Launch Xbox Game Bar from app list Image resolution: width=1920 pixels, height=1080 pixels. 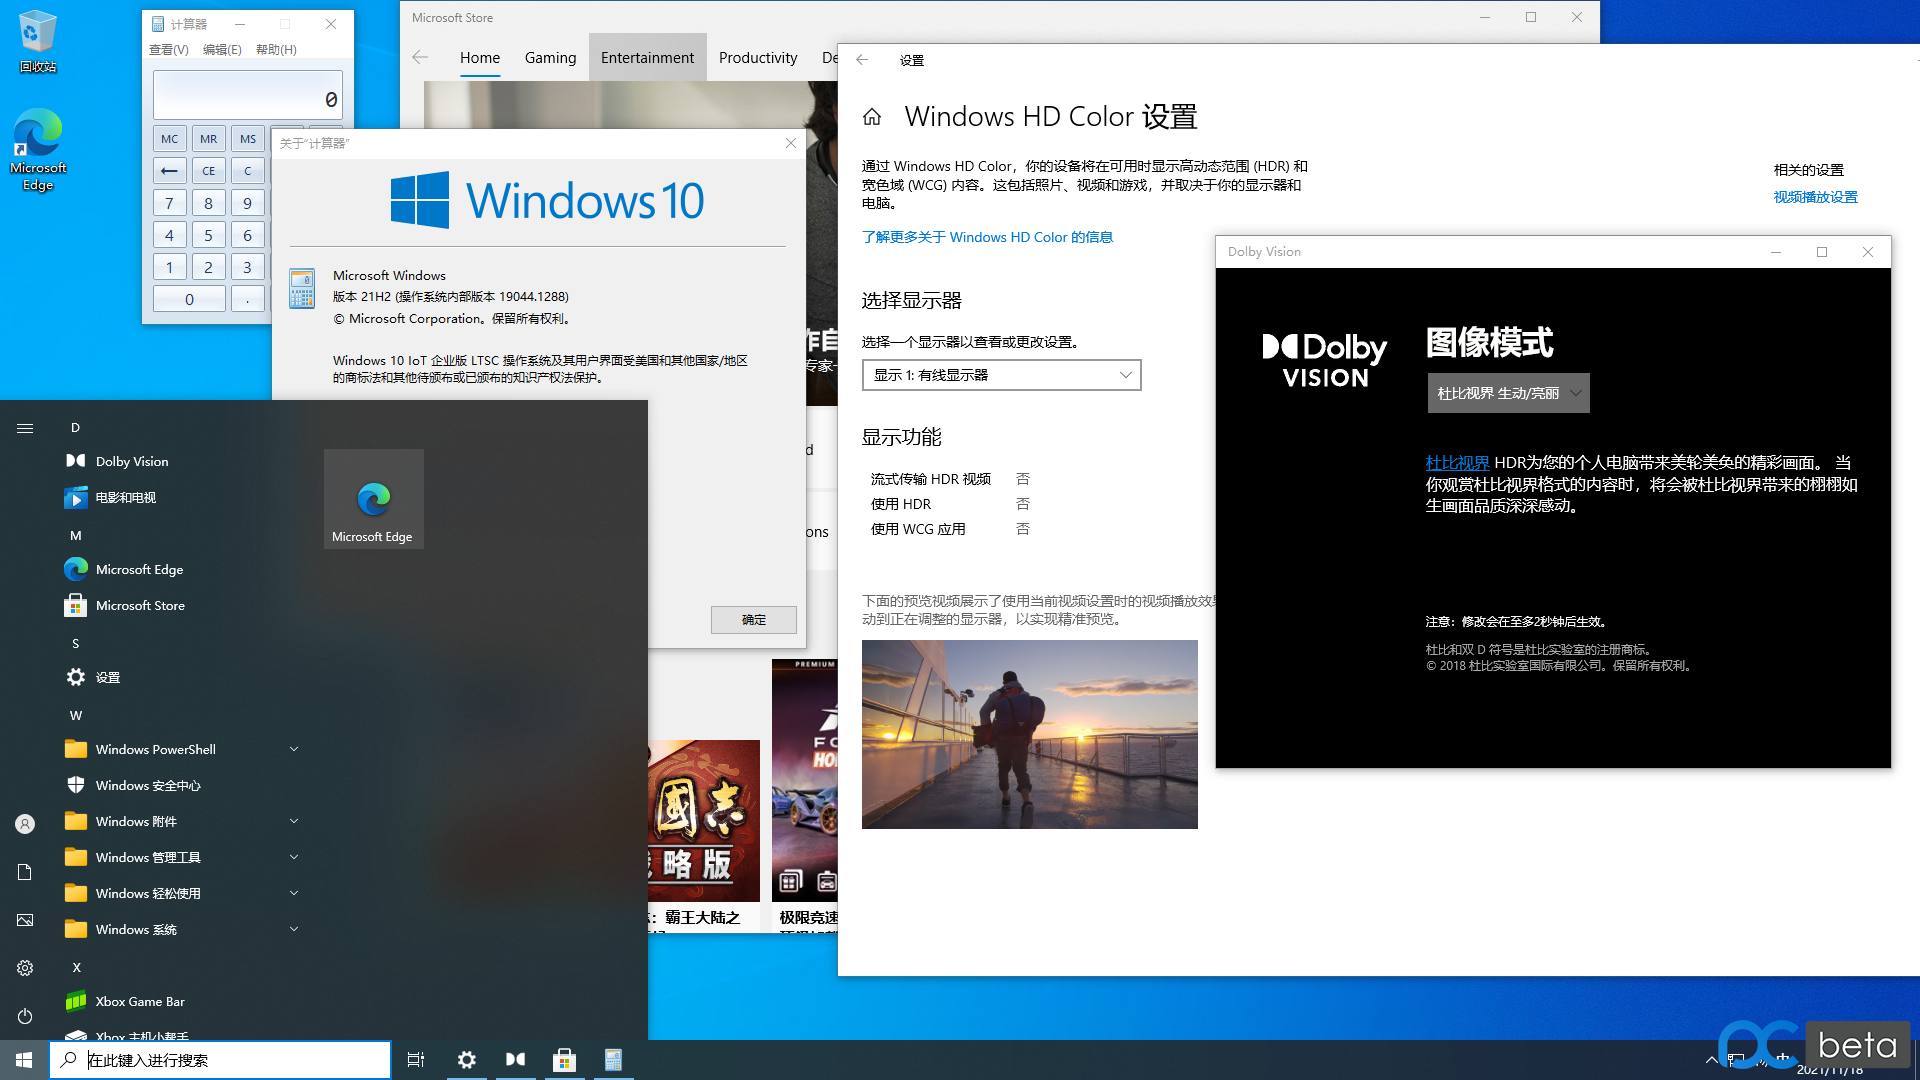[140, 1001]
